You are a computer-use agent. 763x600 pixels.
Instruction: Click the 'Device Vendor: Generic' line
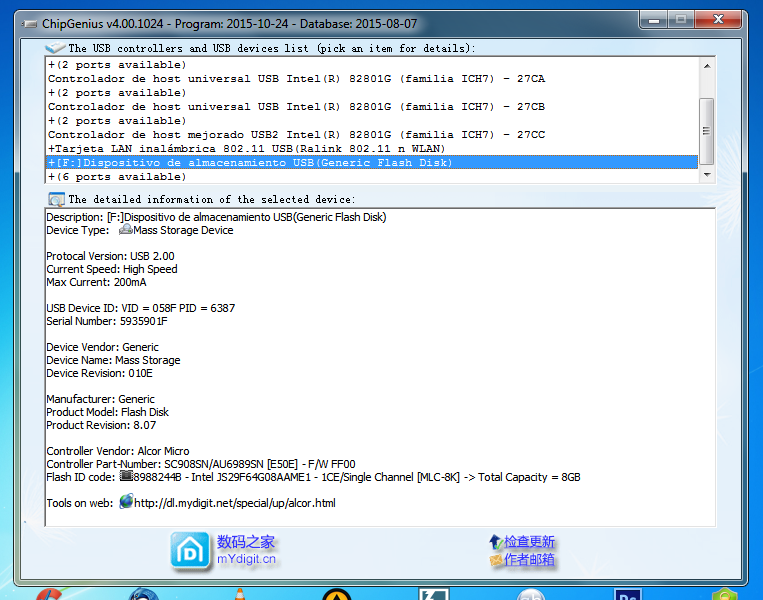[x=103, y=347]
